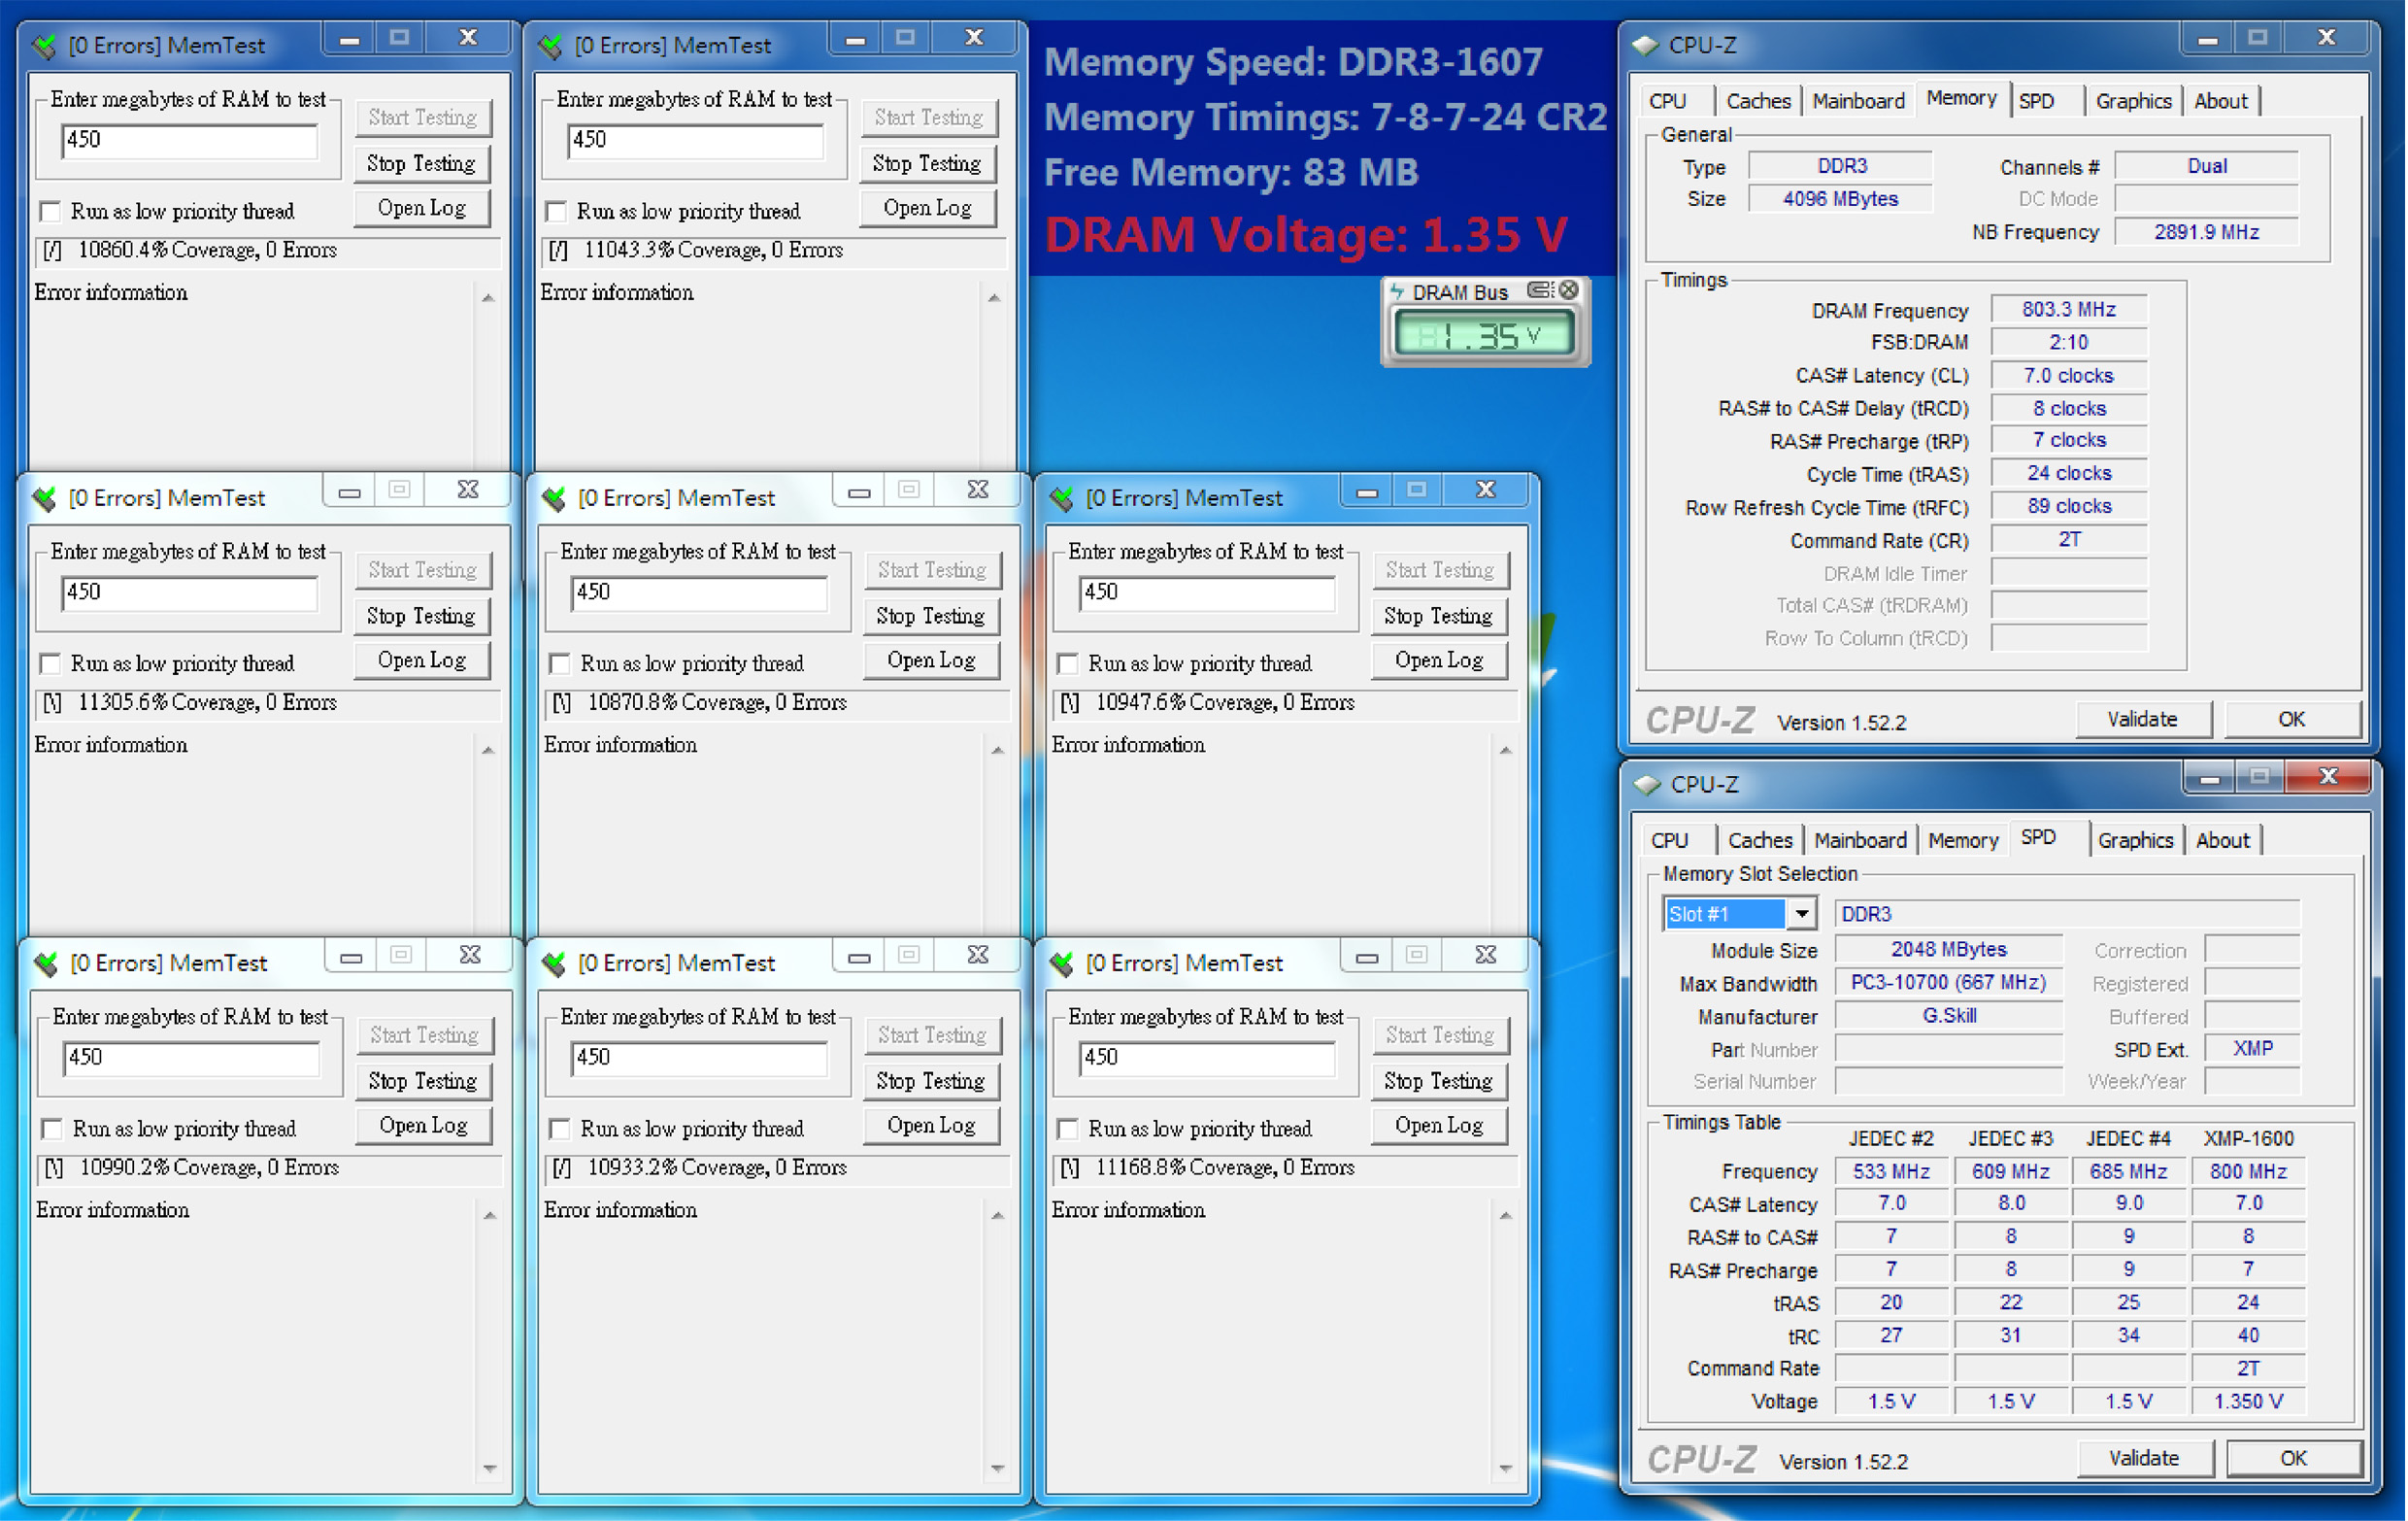Click MemTest checkmark icon of 10947.6% coverage window
Image resolution: width=2408 pixels, height=1521 pixels.
(1063, 498)
